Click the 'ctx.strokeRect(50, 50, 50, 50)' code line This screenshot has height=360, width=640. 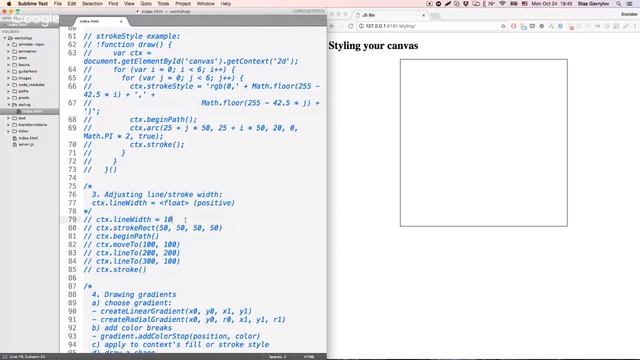point(153,228)
